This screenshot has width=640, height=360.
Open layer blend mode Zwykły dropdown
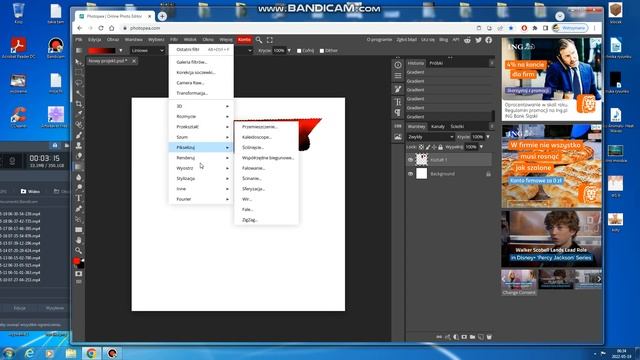click(x=431, y=137)
